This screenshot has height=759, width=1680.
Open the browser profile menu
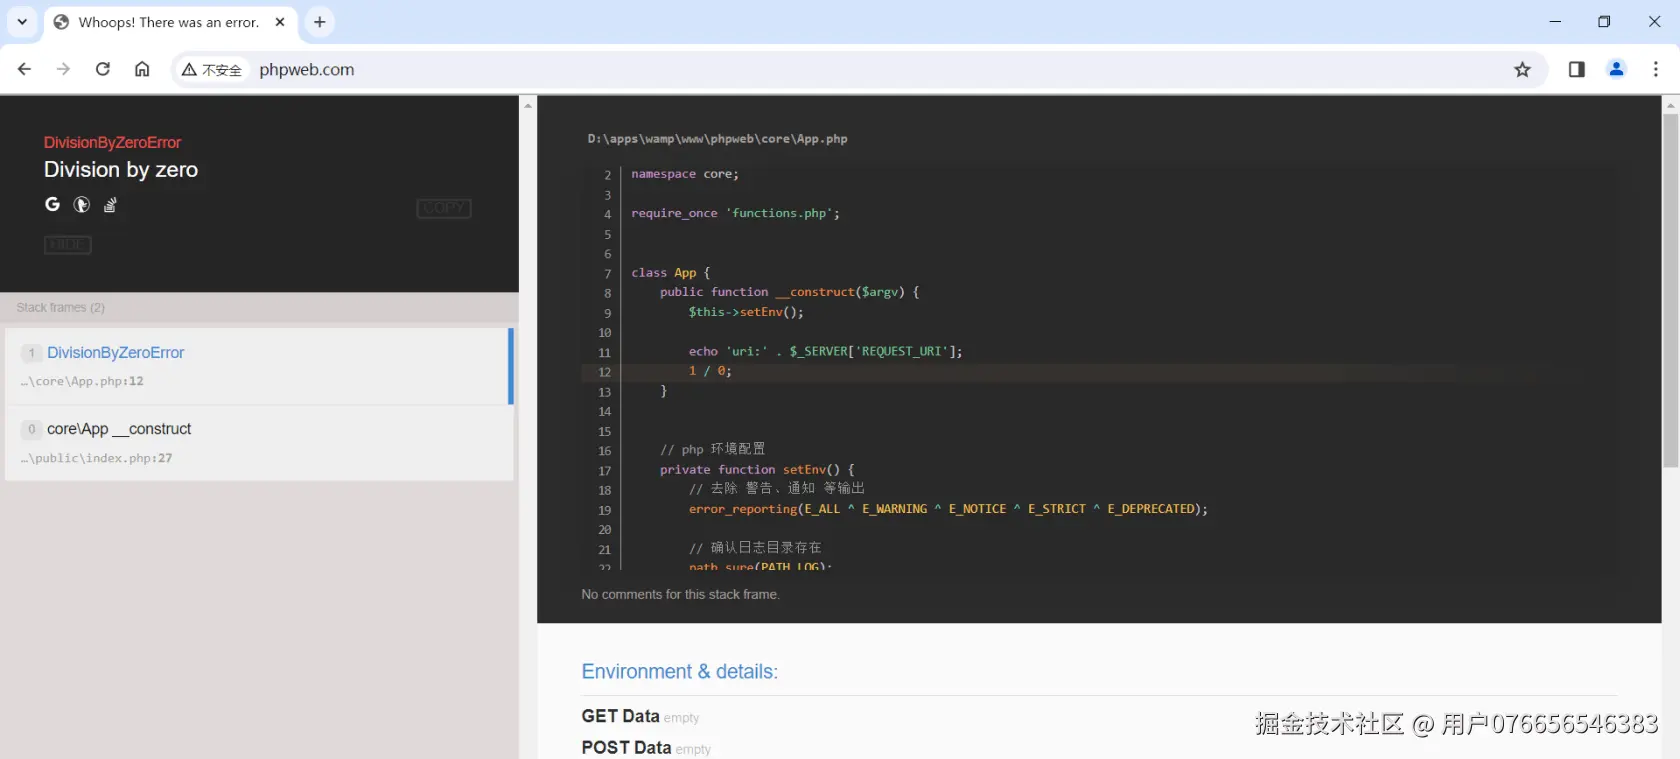click(x=1616, y=69)
